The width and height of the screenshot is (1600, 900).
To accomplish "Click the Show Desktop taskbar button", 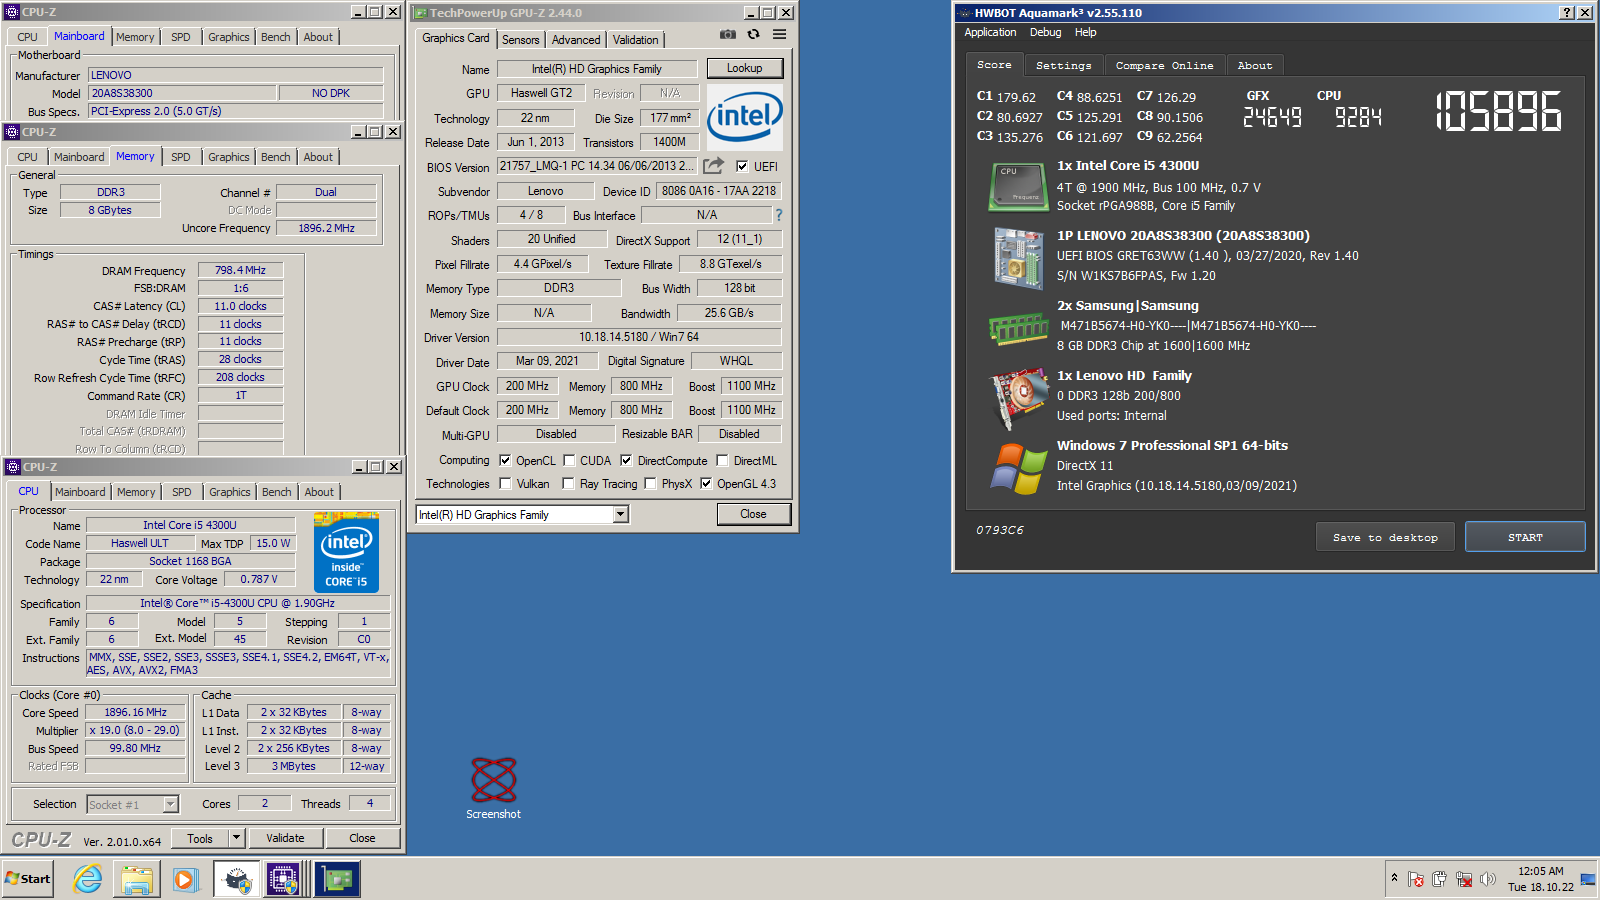I will point(1588,879).
